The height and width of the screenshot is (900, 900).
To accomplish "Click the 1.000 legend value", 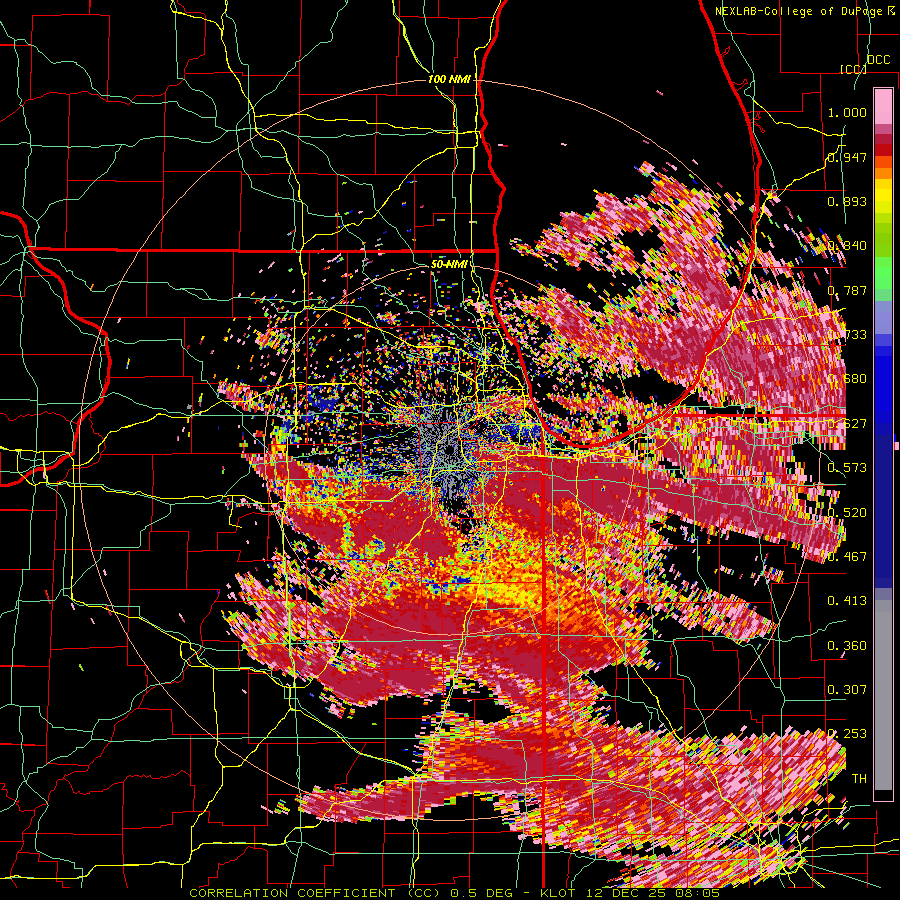I will (x=847, y=112).
